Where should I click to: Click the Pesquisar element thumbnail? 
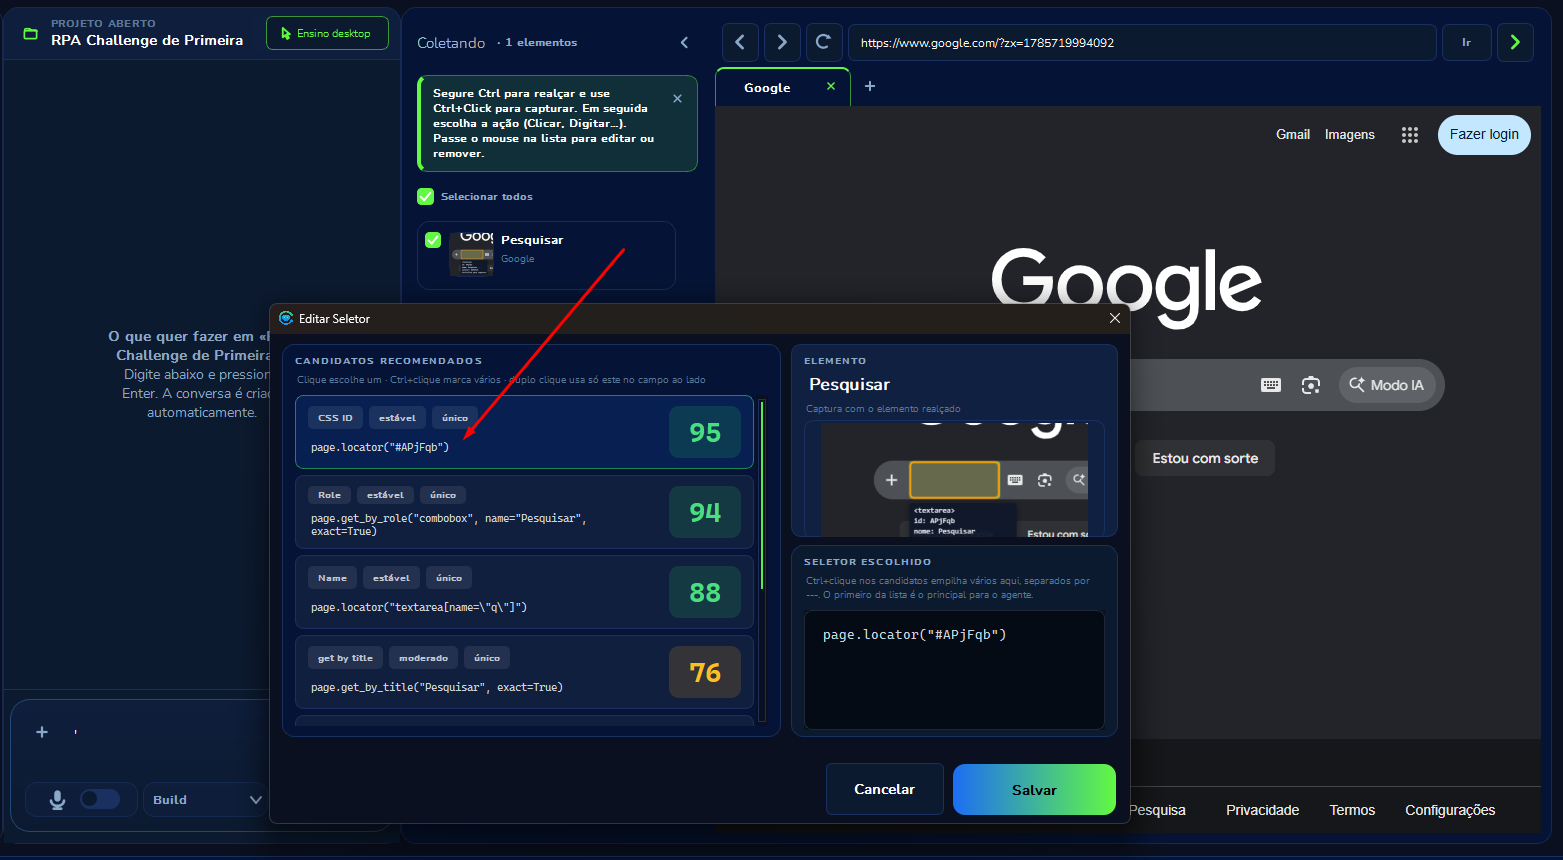point(471,254)
